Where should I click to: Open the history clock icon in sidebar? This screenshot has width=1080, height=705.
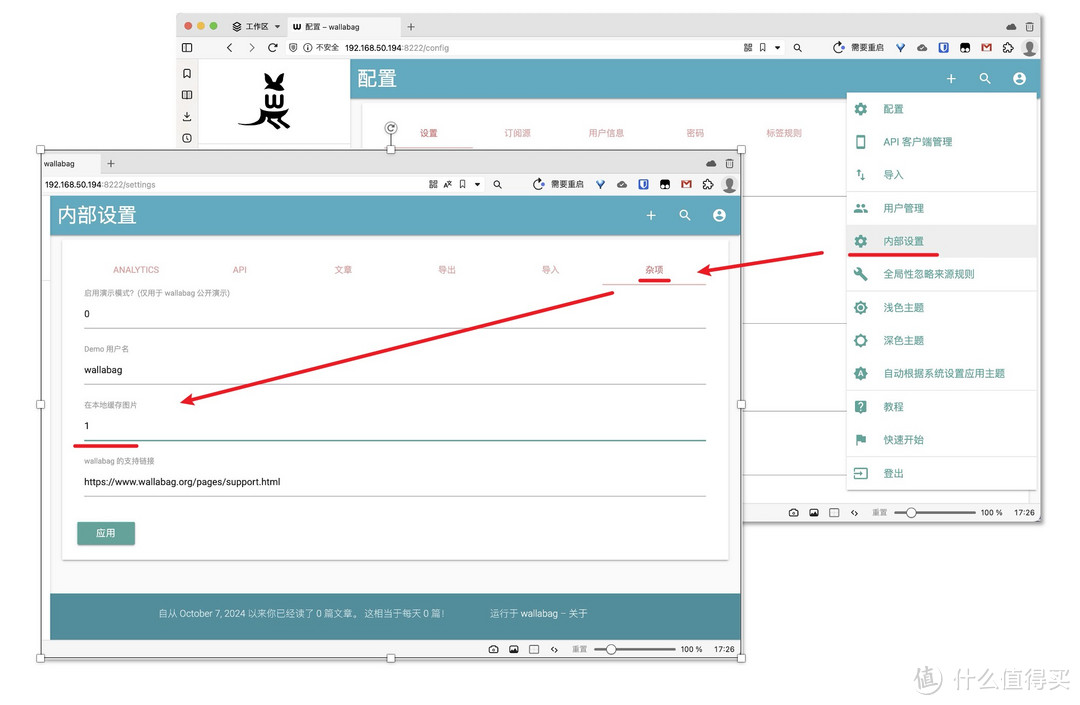[187, 139]
